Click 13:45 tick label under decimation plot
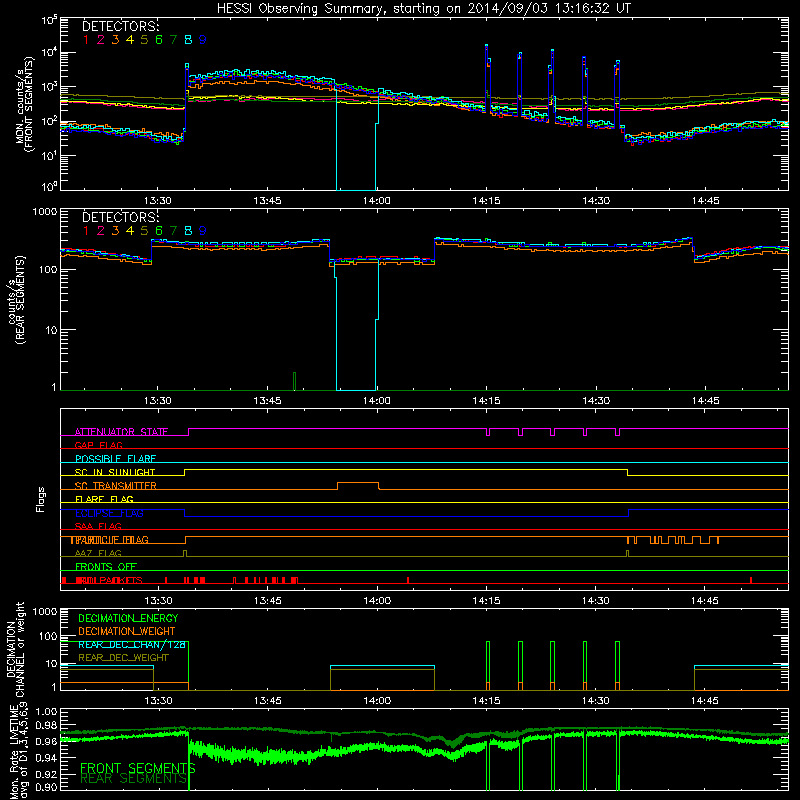Viewport: 800px width, 800px height. tap(267, 701)
